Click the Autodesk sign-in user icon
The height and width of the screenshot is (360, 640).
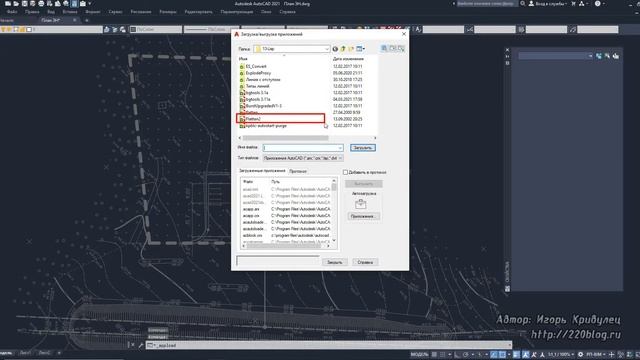(531, 4)
